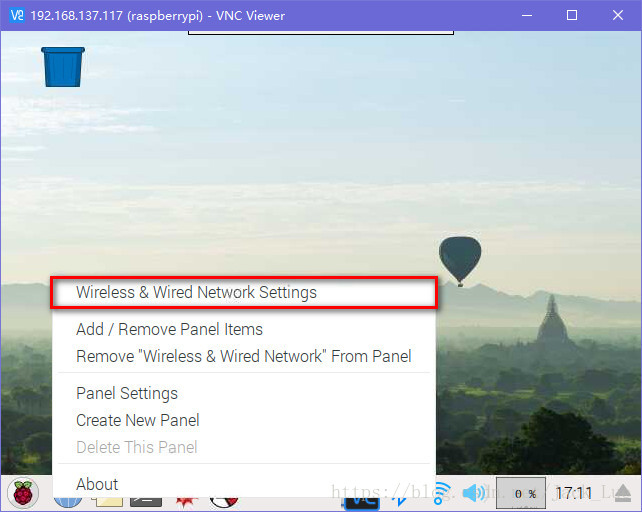
Task: Click the VNC Viewer title bar logo
Action: [17, 16]
